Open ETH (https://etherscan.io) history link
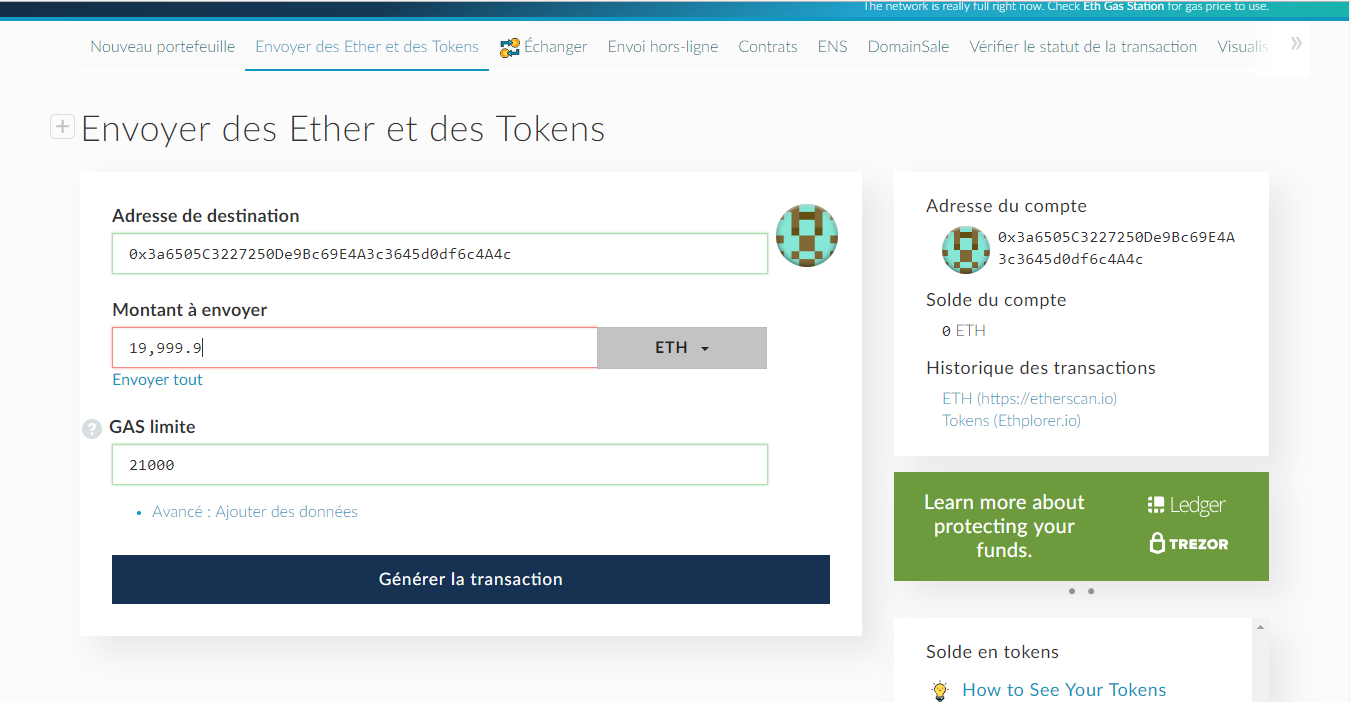This screenshot has width=1350, height=702. [x=1030, y=398]
